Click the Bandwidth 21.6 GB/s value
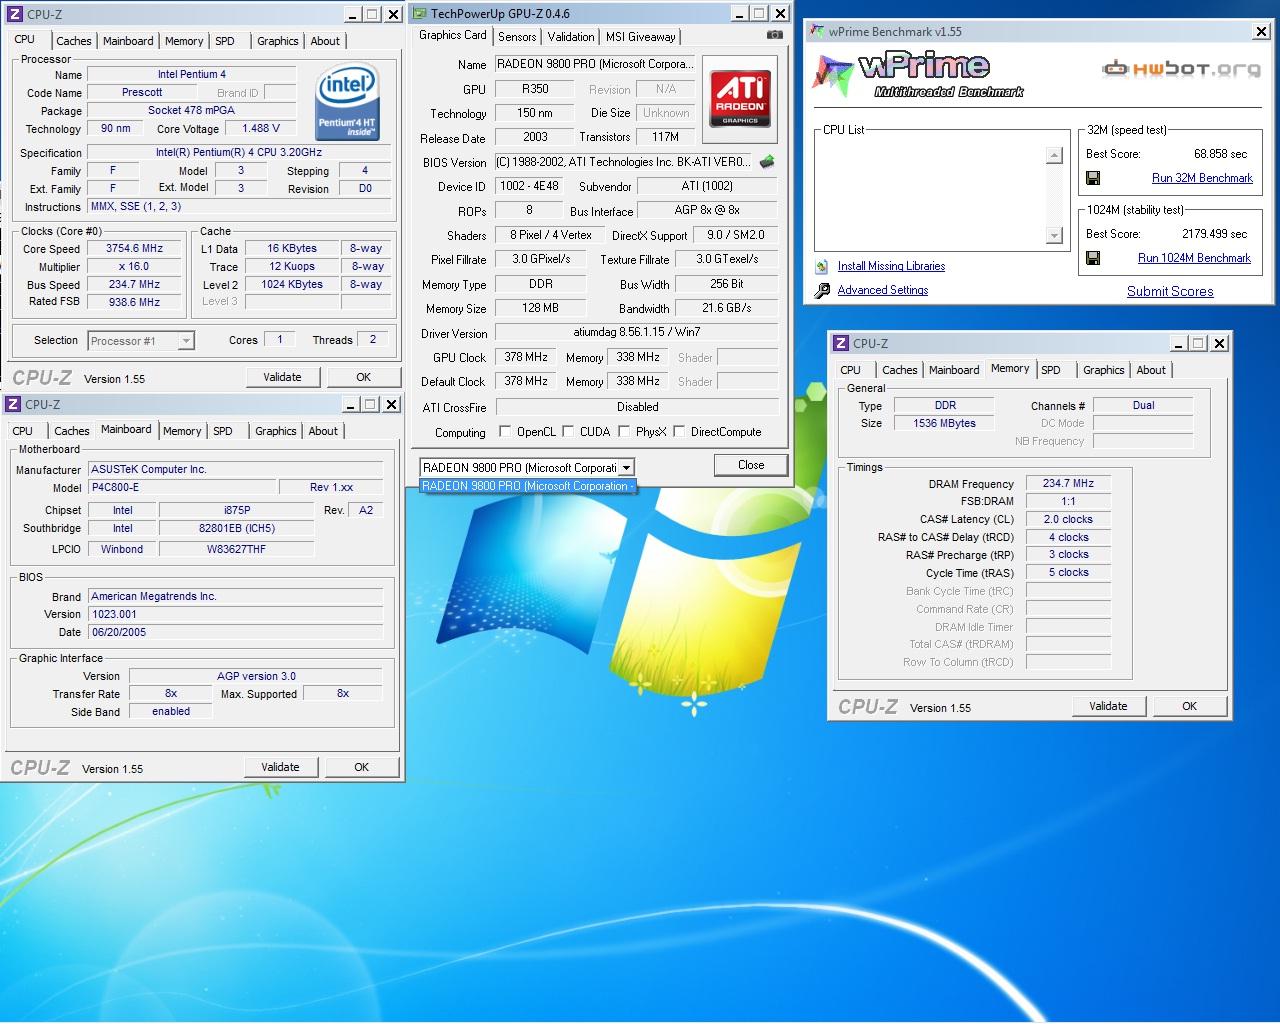Viewport: 1280px width, 1024px height. point(726,308)
